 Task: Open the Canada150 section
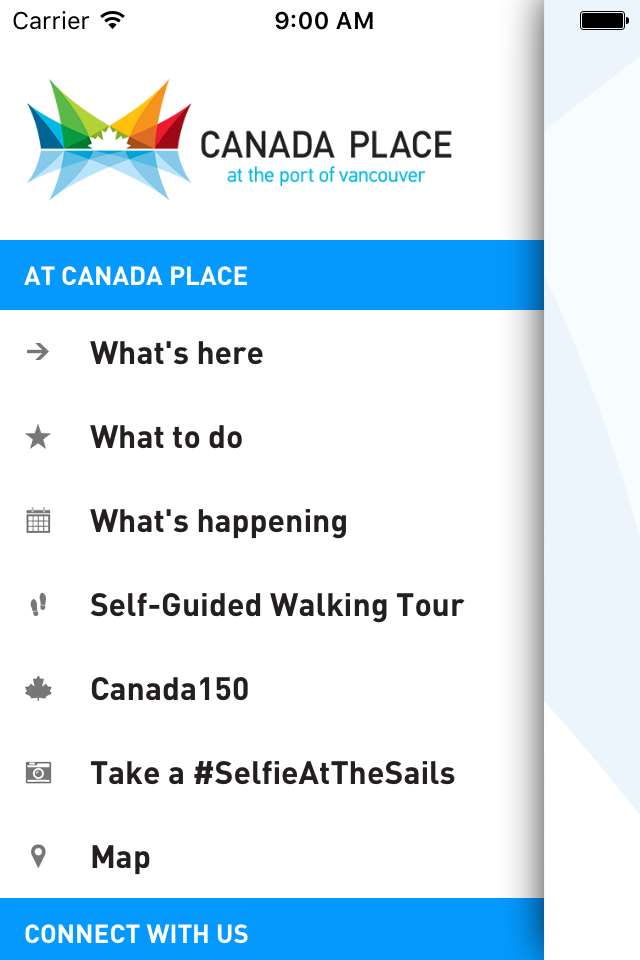pos(170,689)
